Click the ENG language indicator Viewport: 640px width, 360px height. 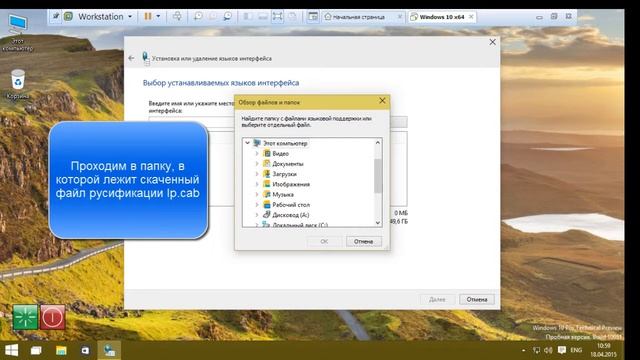click(576, 350)
